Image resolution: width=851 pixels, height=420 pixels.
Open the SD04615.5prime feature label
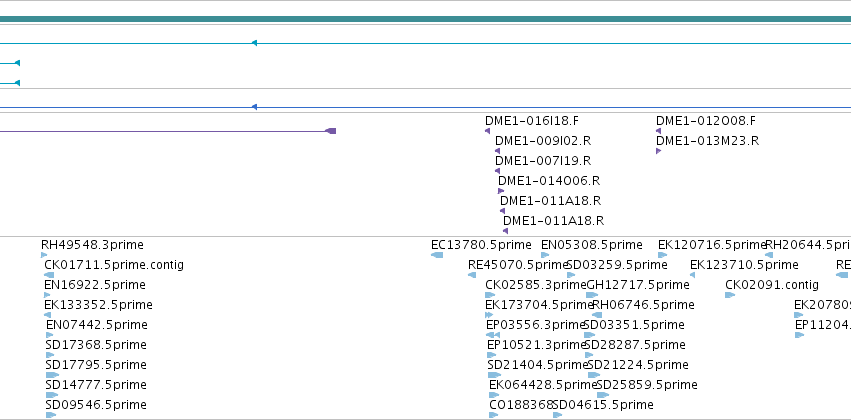point(603,405)
